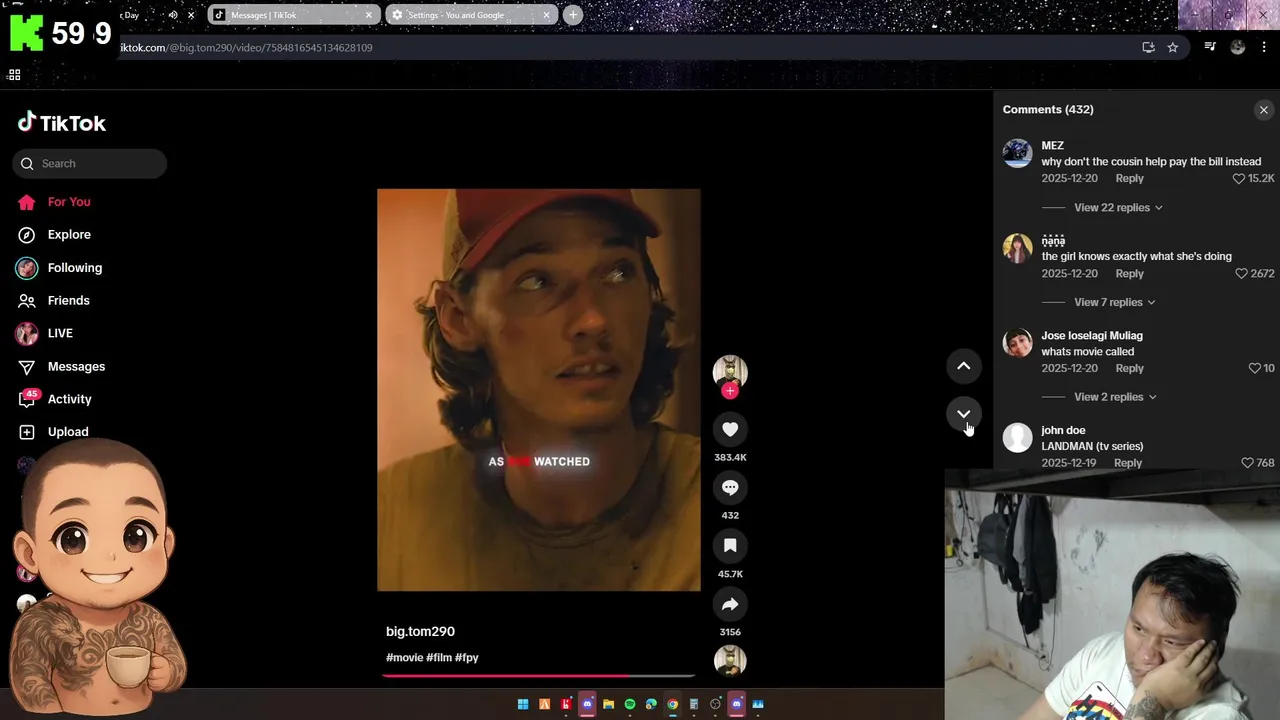The height and width of the screenshot is (720, 1280).
Task: Open the spinning sound disc below share
Action: (x=730, y=661)
